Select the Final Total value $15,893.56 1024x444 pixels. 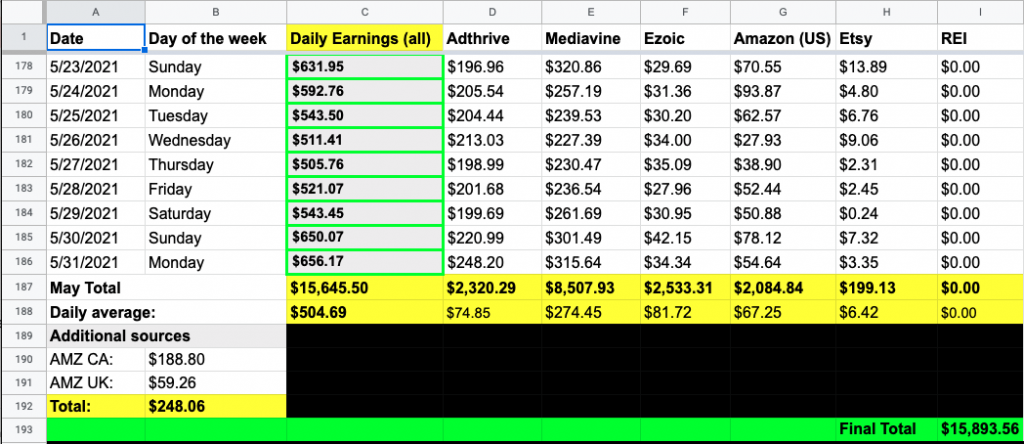coord(980,429)
